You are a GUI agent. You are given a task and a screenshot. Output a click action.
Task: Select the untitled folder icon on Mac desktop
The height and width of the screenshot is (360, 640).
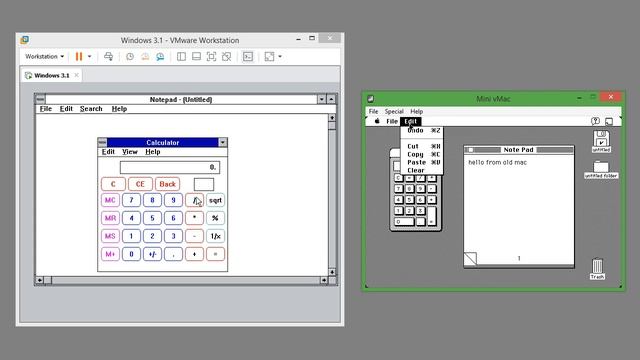coord(601,169)
